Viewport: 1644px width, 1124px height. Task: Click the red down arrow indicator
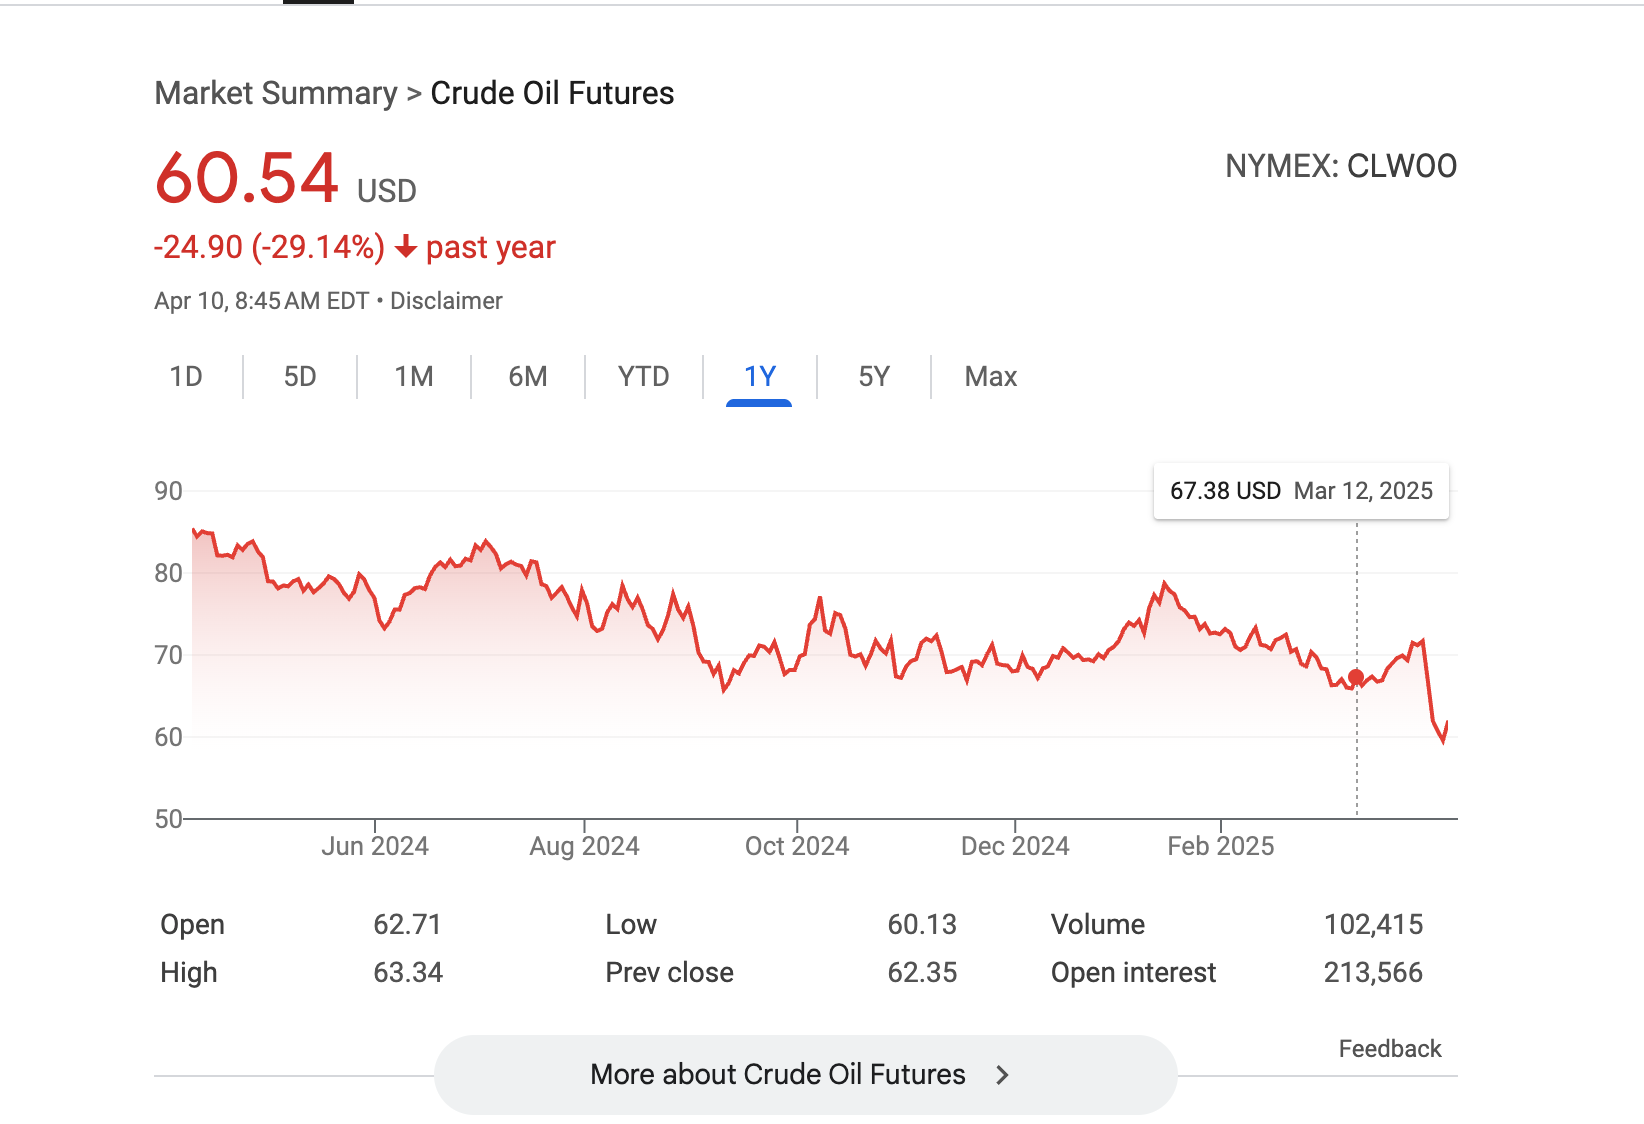coord(406,247)
